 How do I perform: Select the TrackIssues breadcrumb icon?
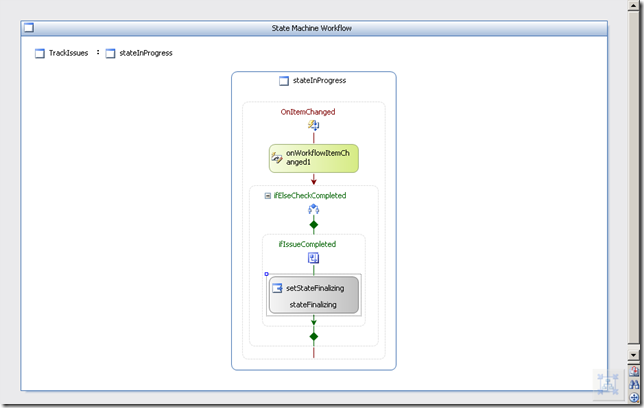[39, 53]
